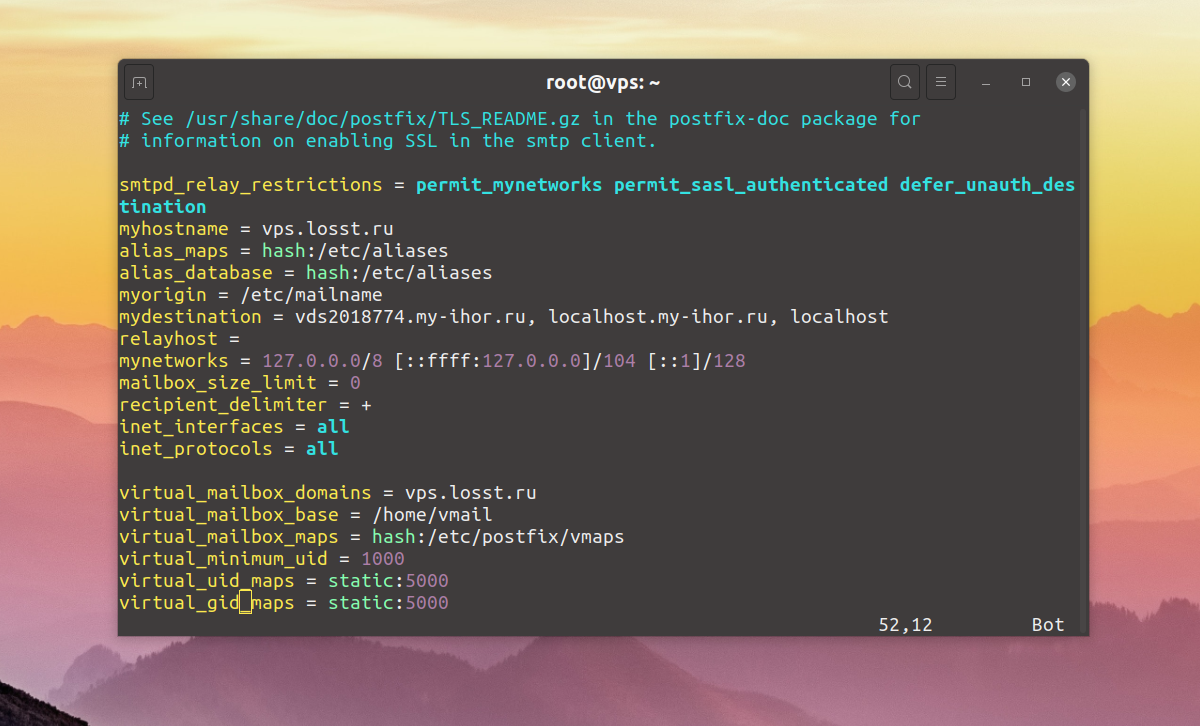The width and height of the screenshot is (1200, 726).
Task: Click the myhostname parameter
Action: click(x=174, y=229)
